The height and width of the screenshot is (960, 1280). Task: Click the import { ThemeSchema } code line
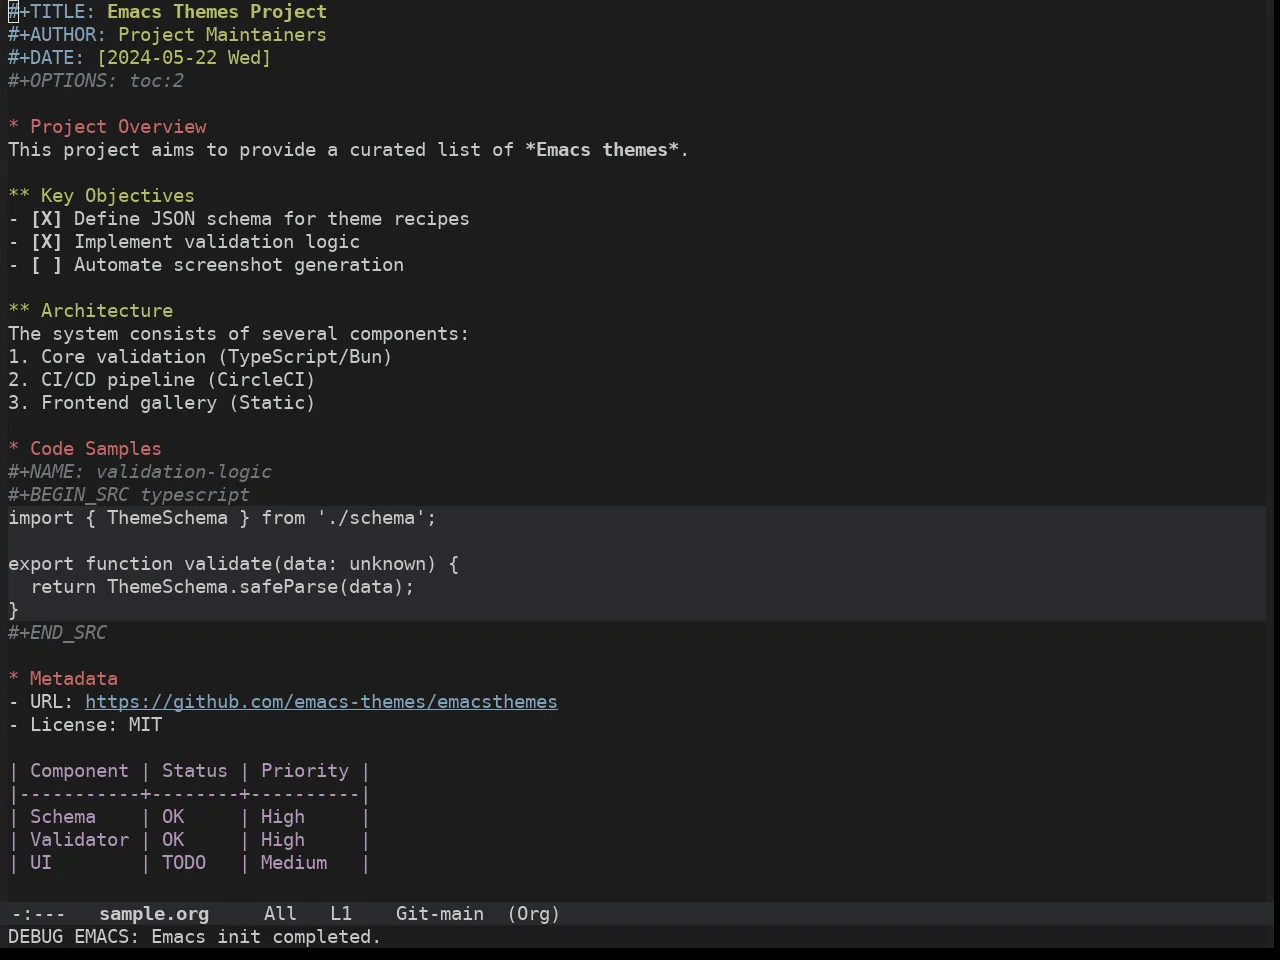(x=222, y=518)
